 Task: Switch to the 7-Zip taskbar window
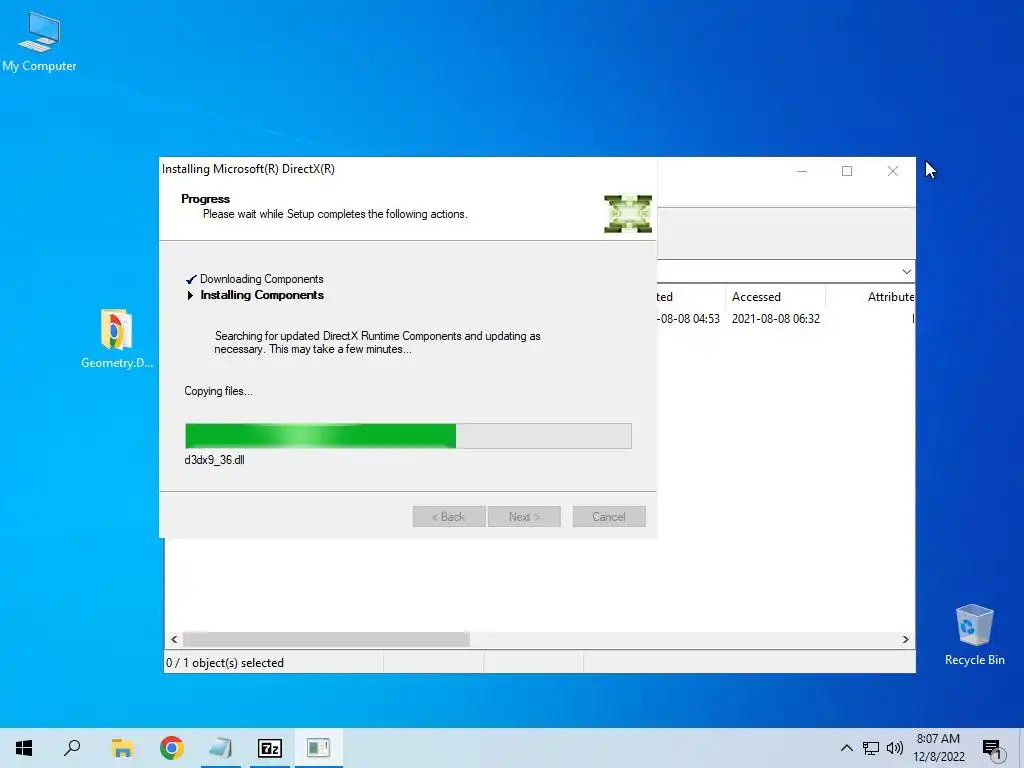click(x=270, y=748)
